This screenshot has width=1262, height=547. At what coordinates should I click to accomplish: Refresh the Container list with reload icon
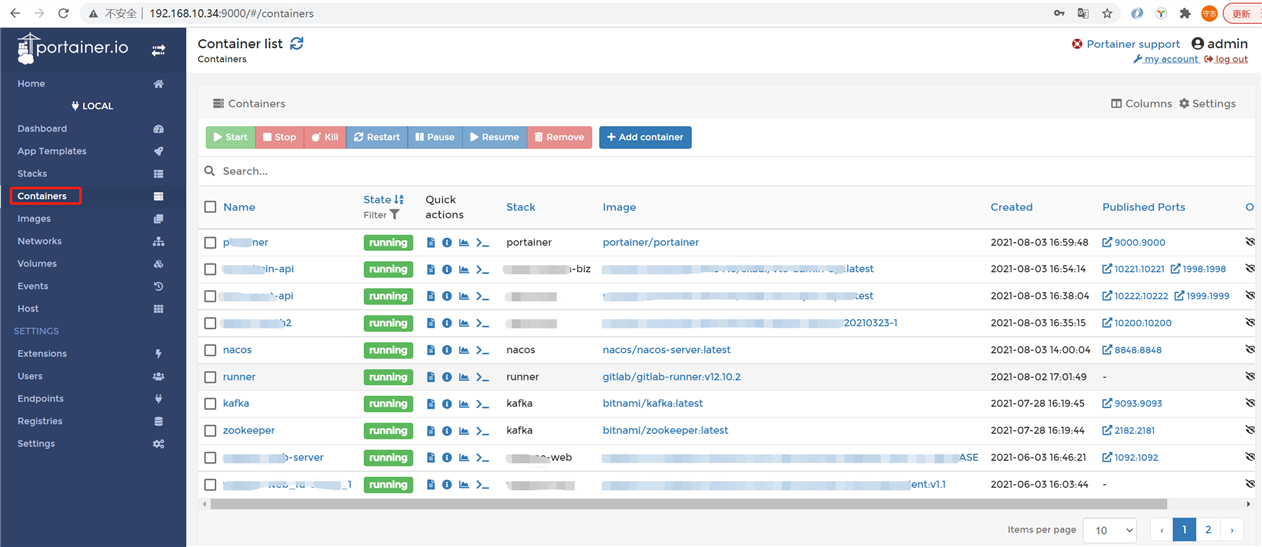(297, 43)
